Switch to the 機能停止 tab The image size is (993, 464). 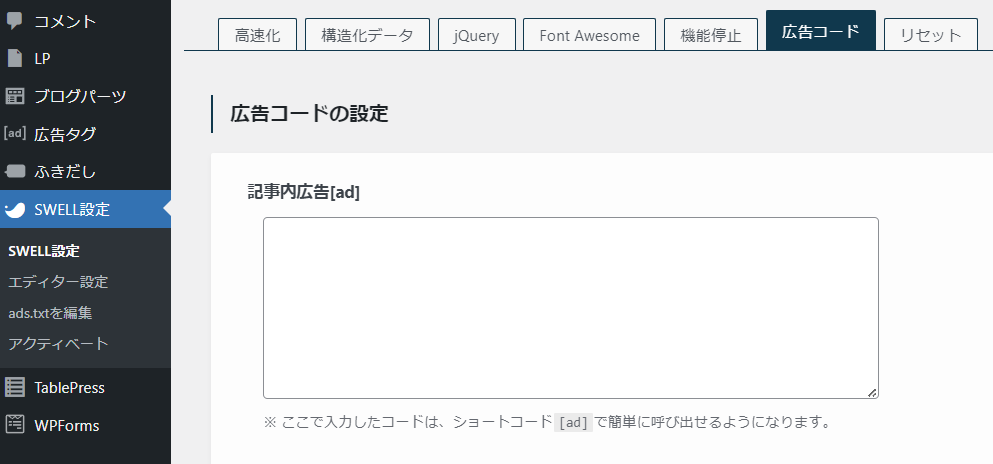coord(711,34)
